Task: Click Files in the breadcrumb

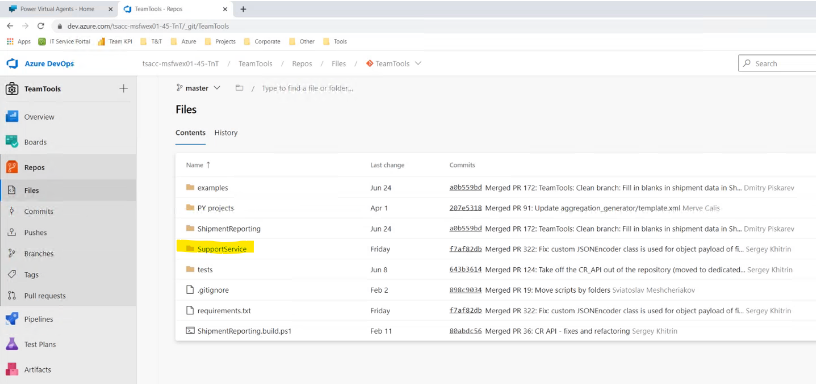Action: 339,63
